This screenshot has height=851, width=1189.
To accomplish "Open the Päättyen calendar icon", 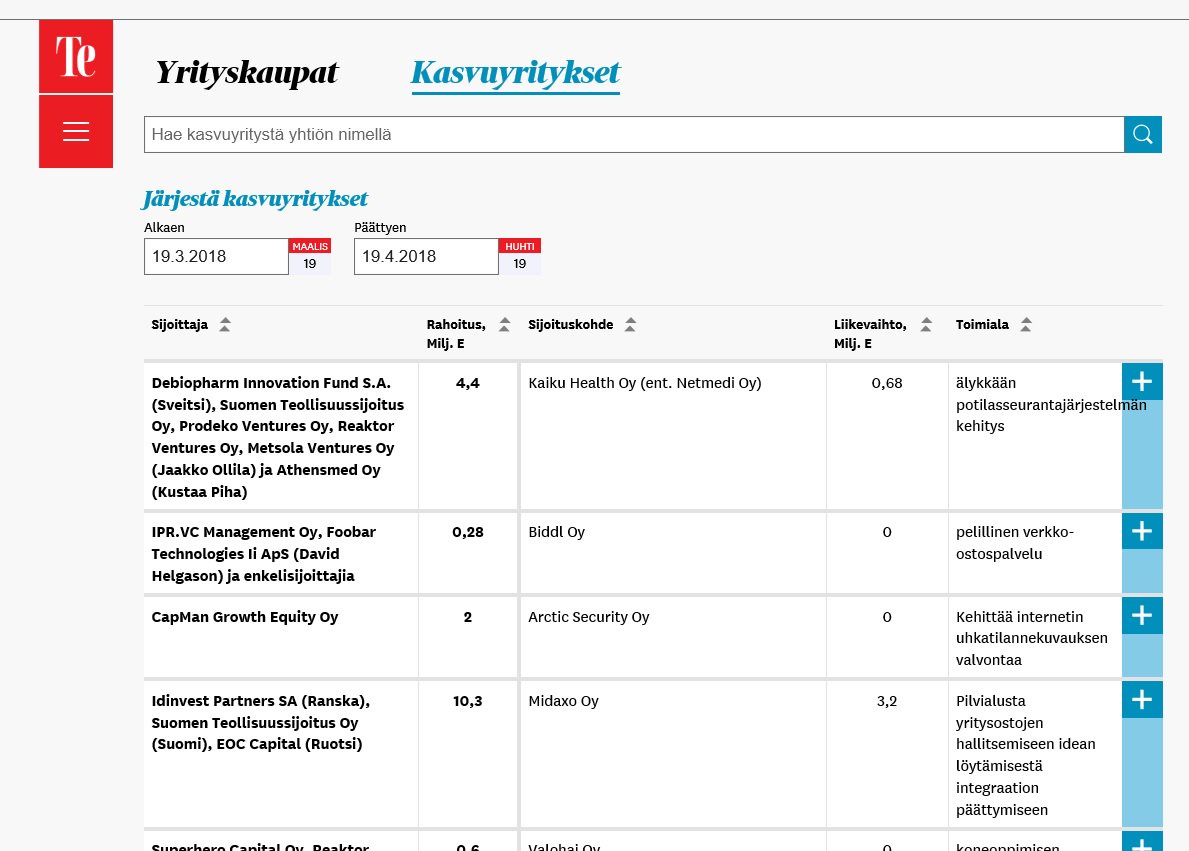I will [519, 256].
